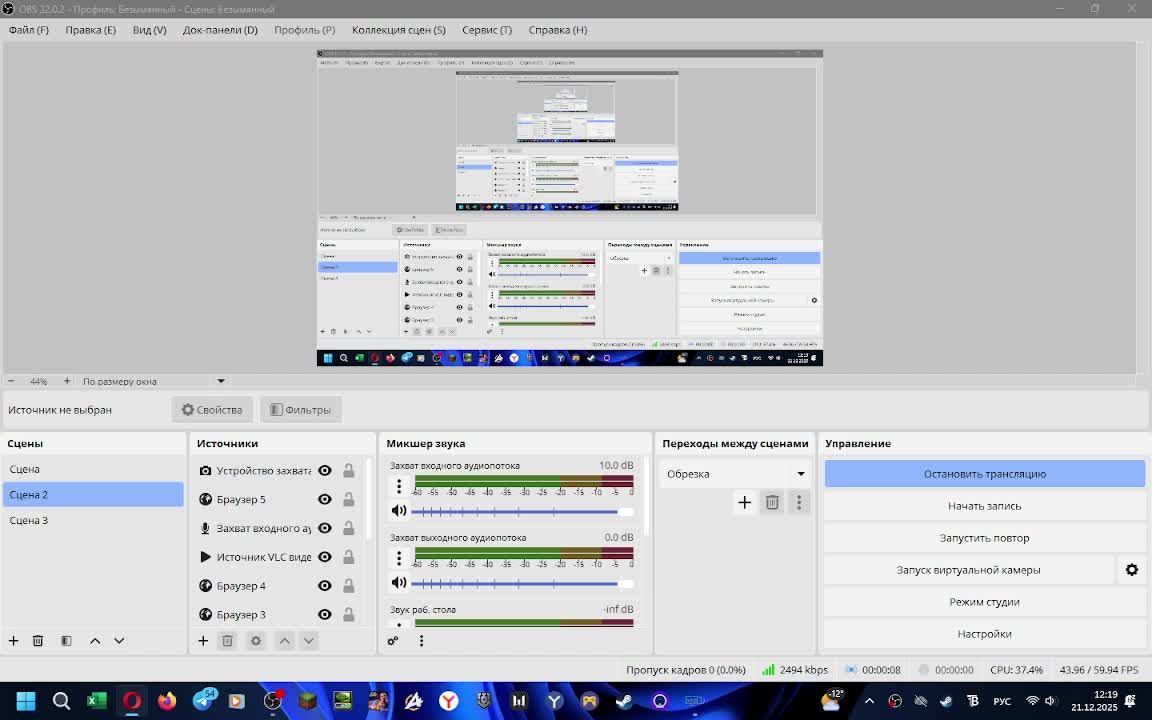
Task: Click Остановить трансляцию button
Action: (984, 474)
